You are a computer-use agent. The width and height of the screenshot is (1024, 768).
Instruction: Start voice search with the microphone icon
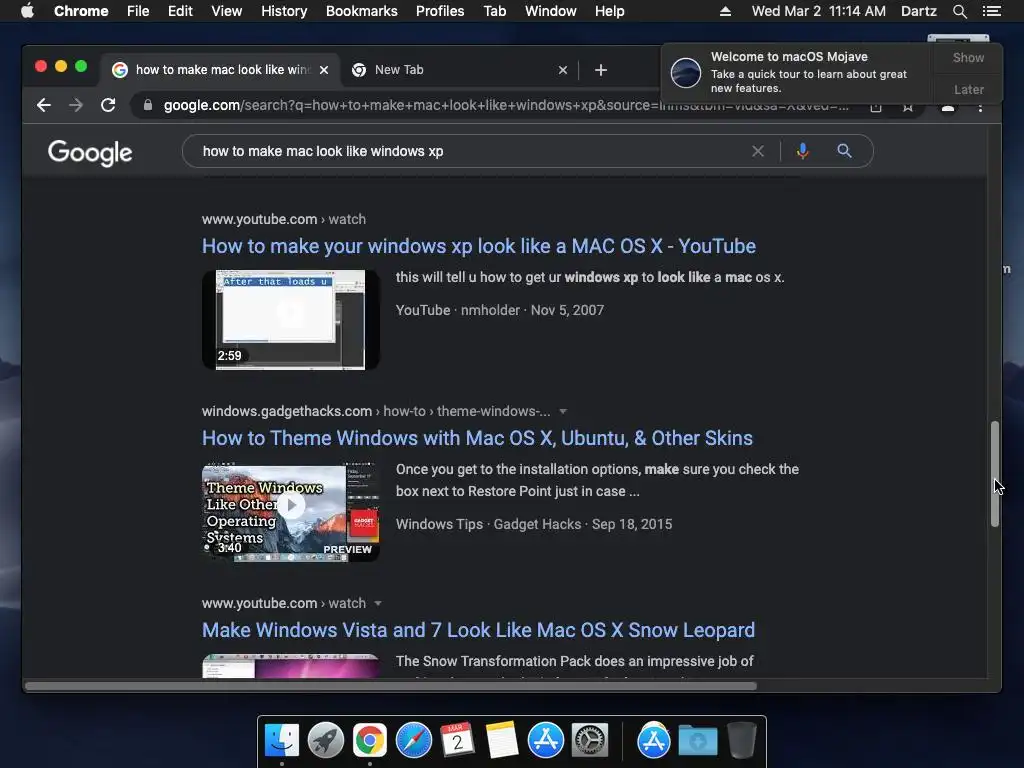click(803, 152)
